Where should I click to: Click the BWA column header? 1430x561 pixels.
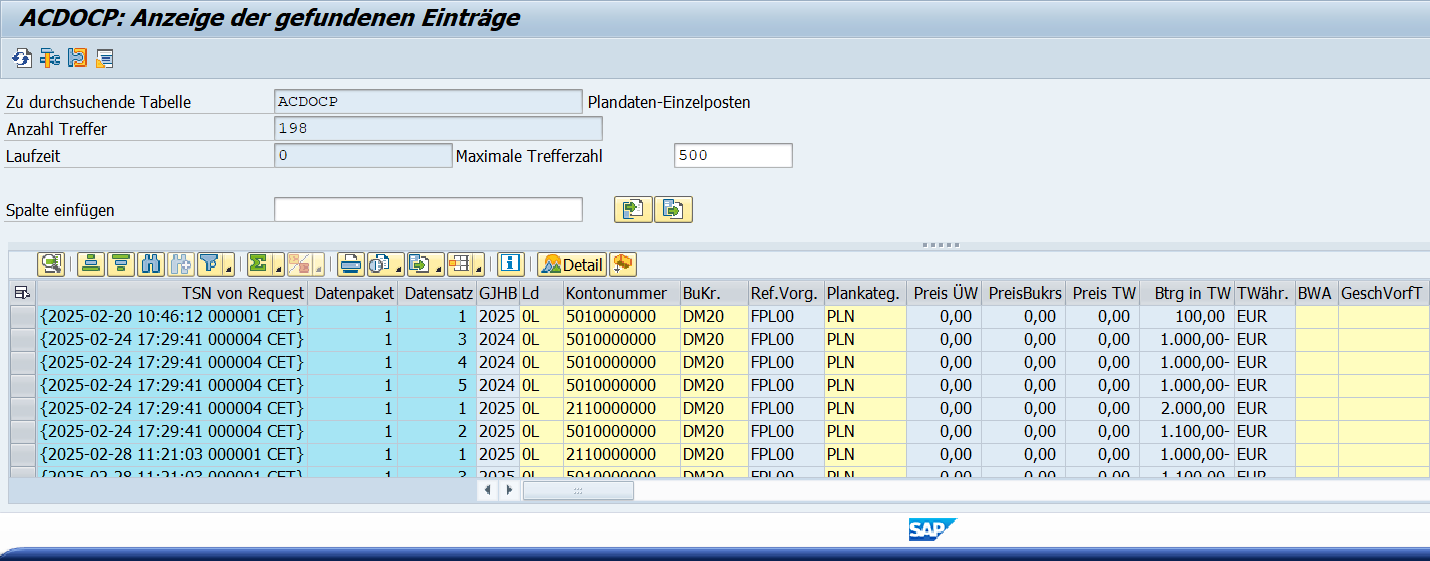click(x=1316, y=293)
